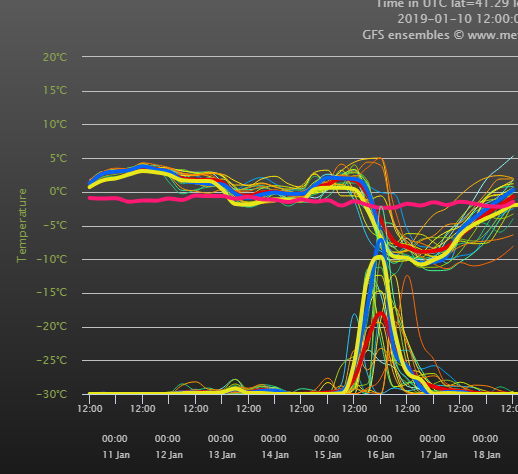
Task: Select the -5°C axis label
Action: [x=55, y=226]
